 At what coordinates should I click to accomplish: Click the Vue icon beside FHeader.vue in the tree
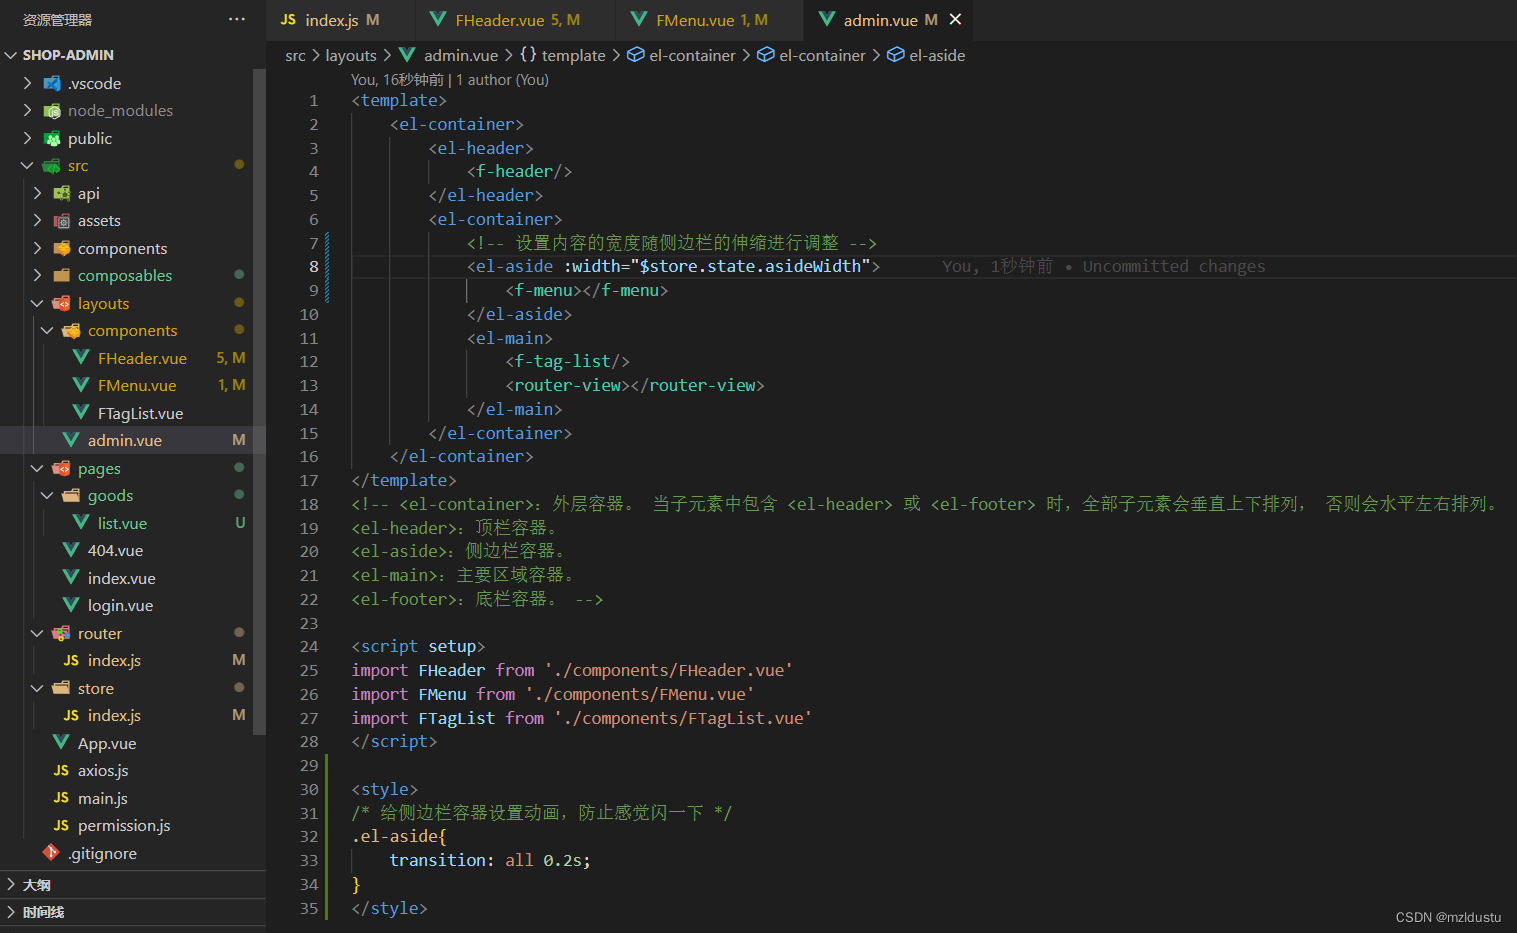tap(82, 358)
